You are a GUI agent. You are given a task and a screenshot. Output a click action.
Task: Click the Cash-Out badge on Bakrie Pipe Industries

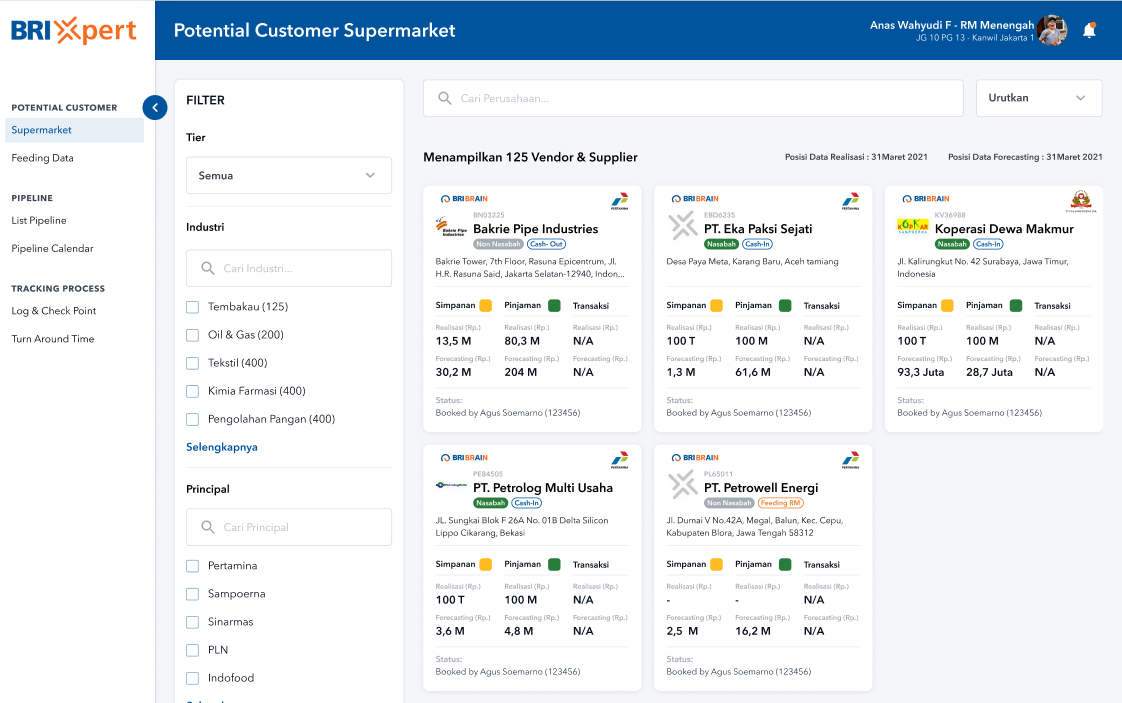546,244
